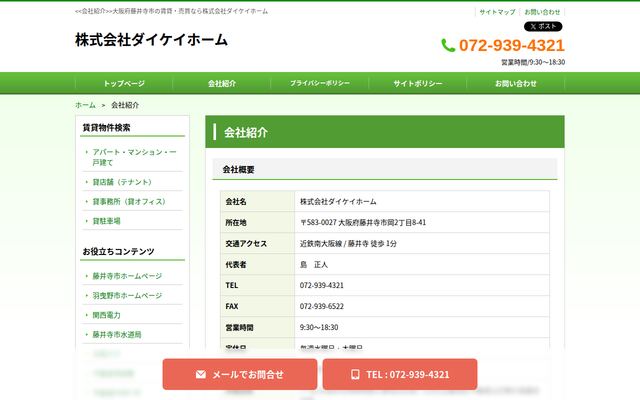The width and height of the screenshot is (640, 400).
Task: Click the 所在地 table label
Action: [236, 222]
